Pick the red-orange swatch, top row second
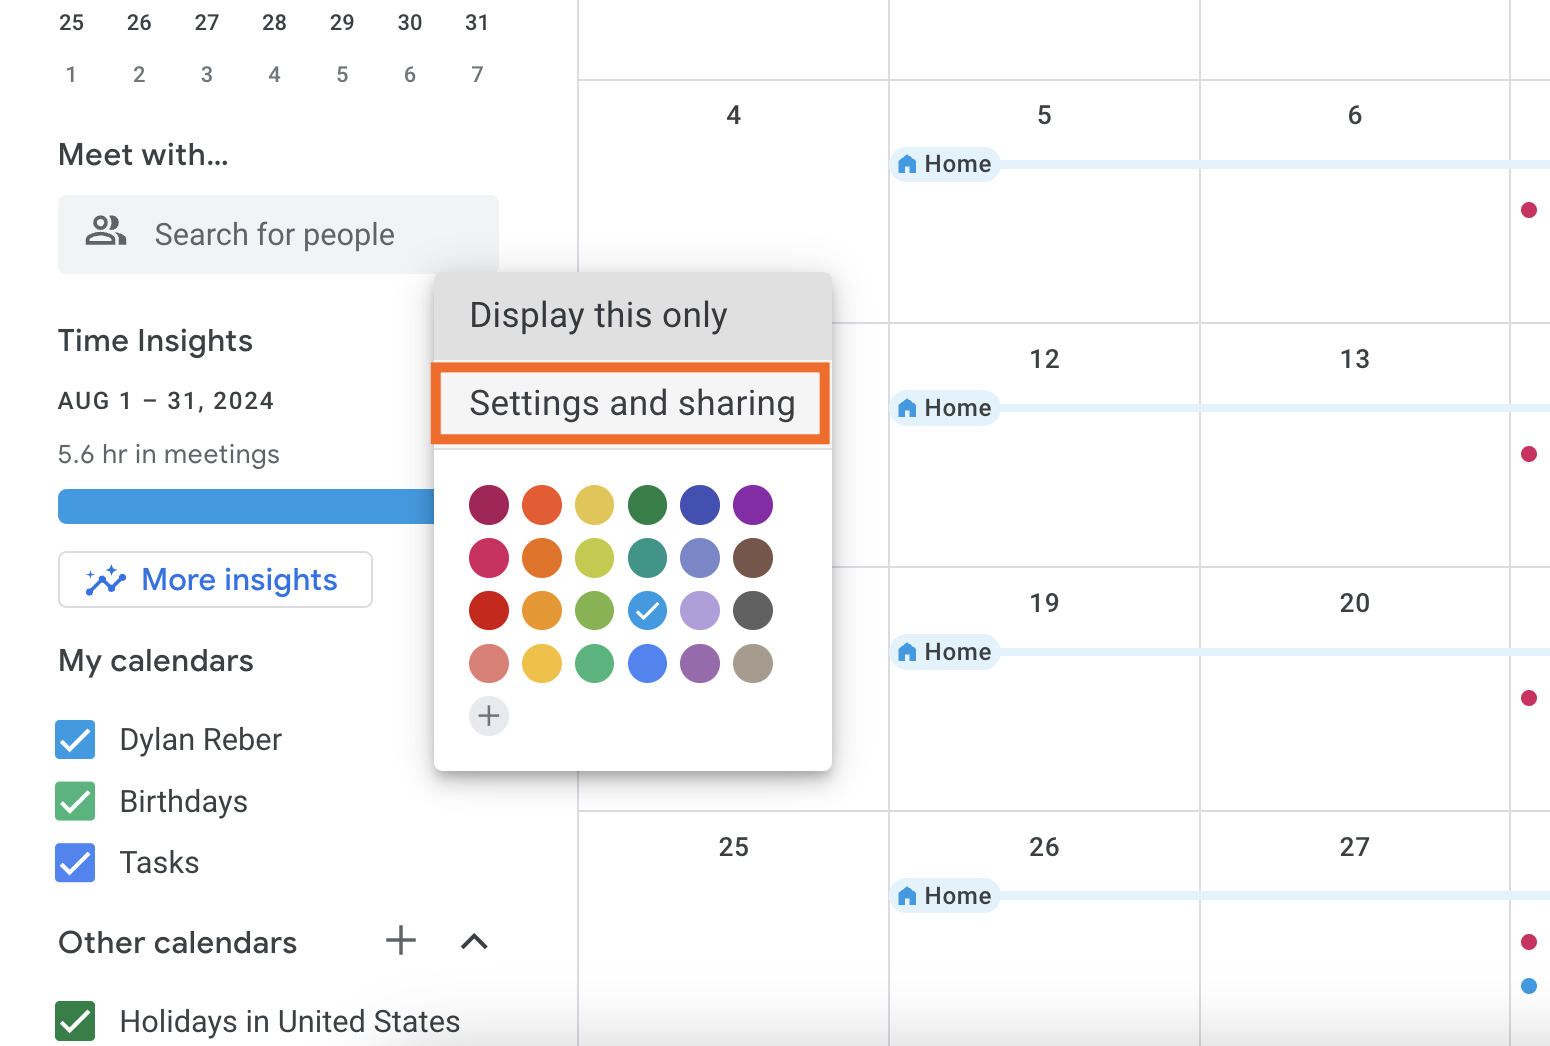Viewport: 1550px width, 1046px height. click(x=542, y=505)
